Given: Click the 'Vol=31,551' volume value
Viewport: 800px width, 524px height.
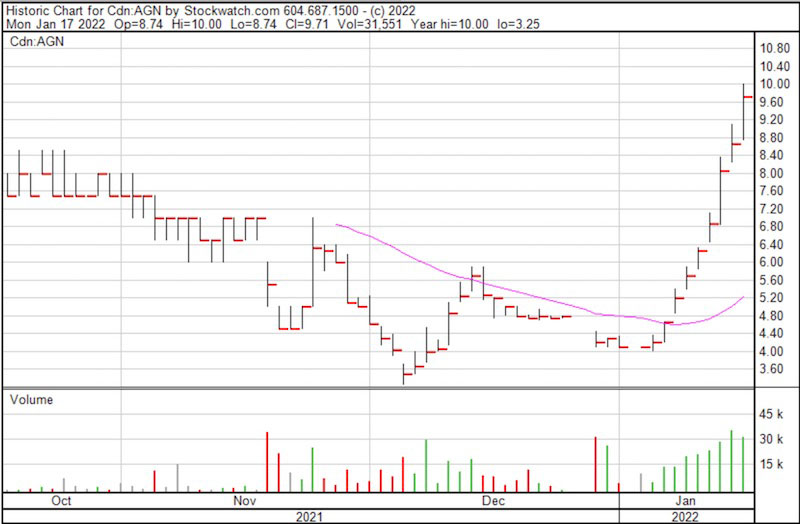Looking at the screenshot, I should (369, 24).
